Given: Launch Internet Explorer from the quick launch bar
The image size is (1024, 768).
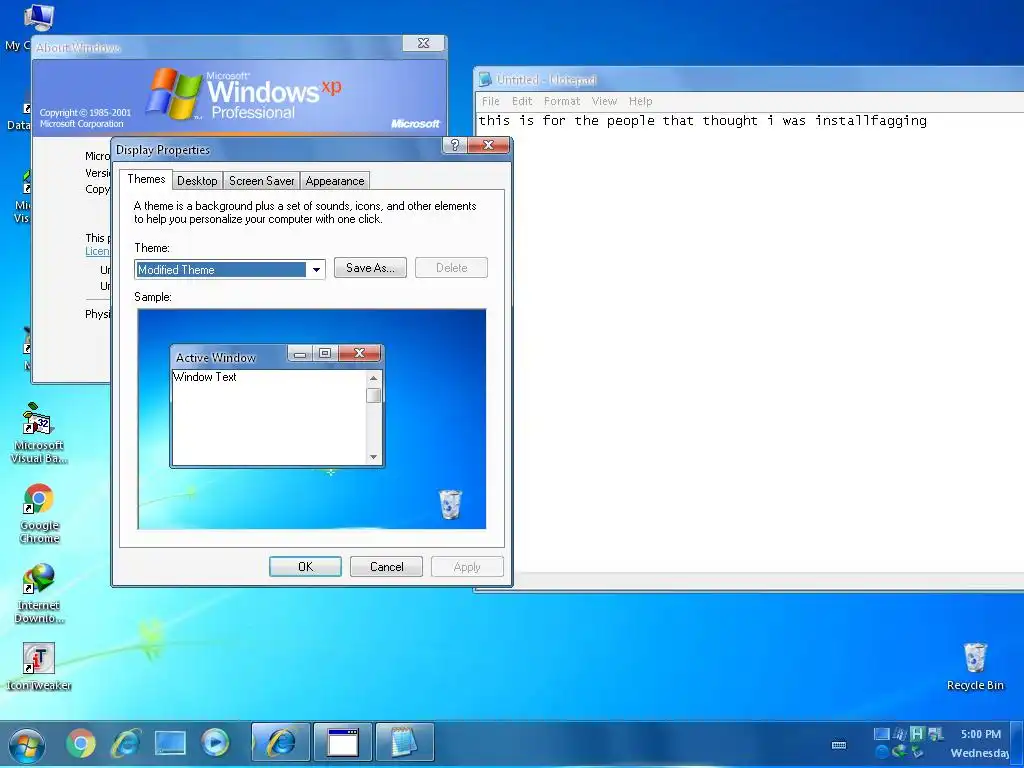Looking at the screenshot, I should (x=125, y=743).
